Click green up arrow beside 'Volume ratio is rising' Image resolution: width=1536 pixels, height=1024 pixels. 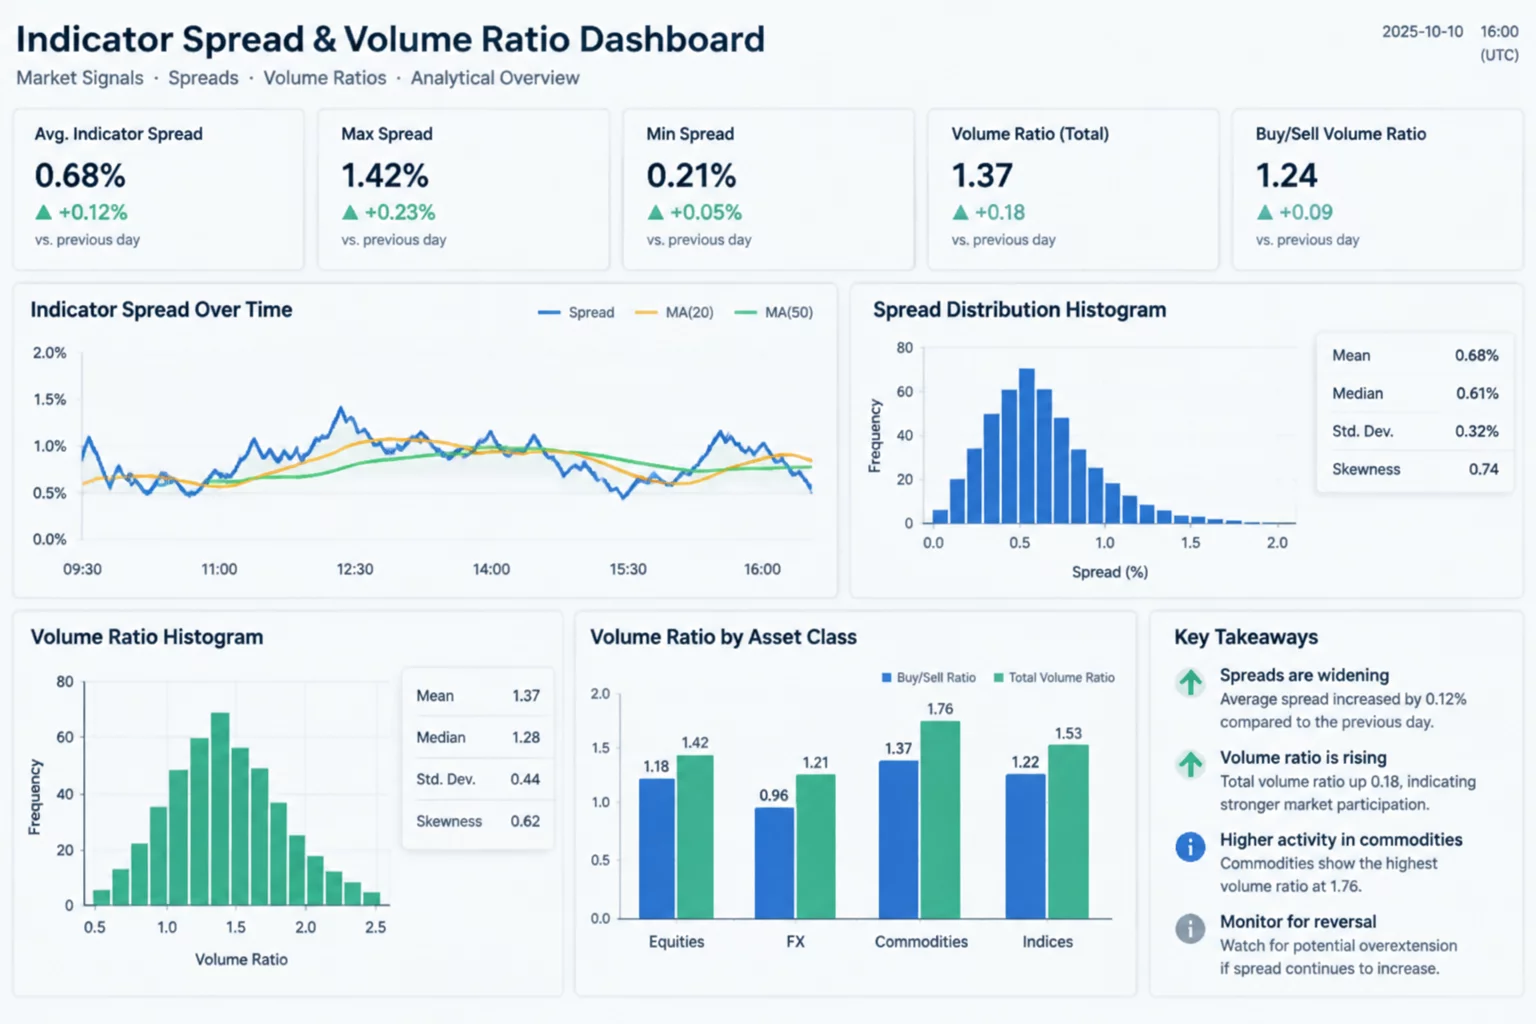tap(1190, 765)
